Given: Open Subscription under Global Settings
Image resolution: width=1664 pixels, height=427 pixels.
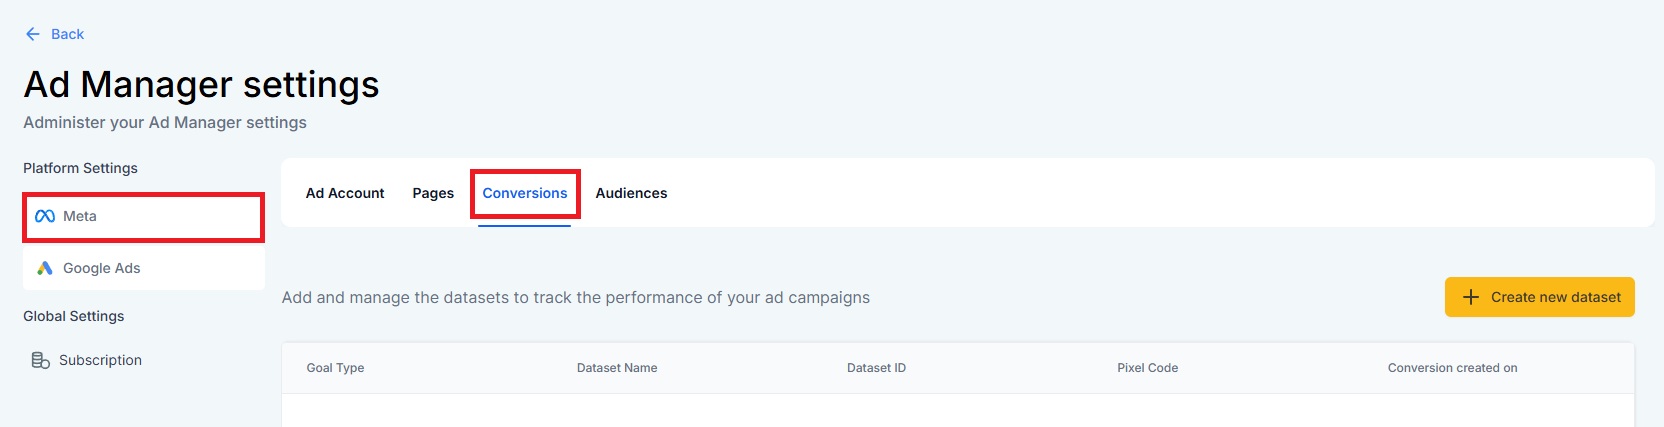Looking at the screenshot, I should [x=100, y=360].
